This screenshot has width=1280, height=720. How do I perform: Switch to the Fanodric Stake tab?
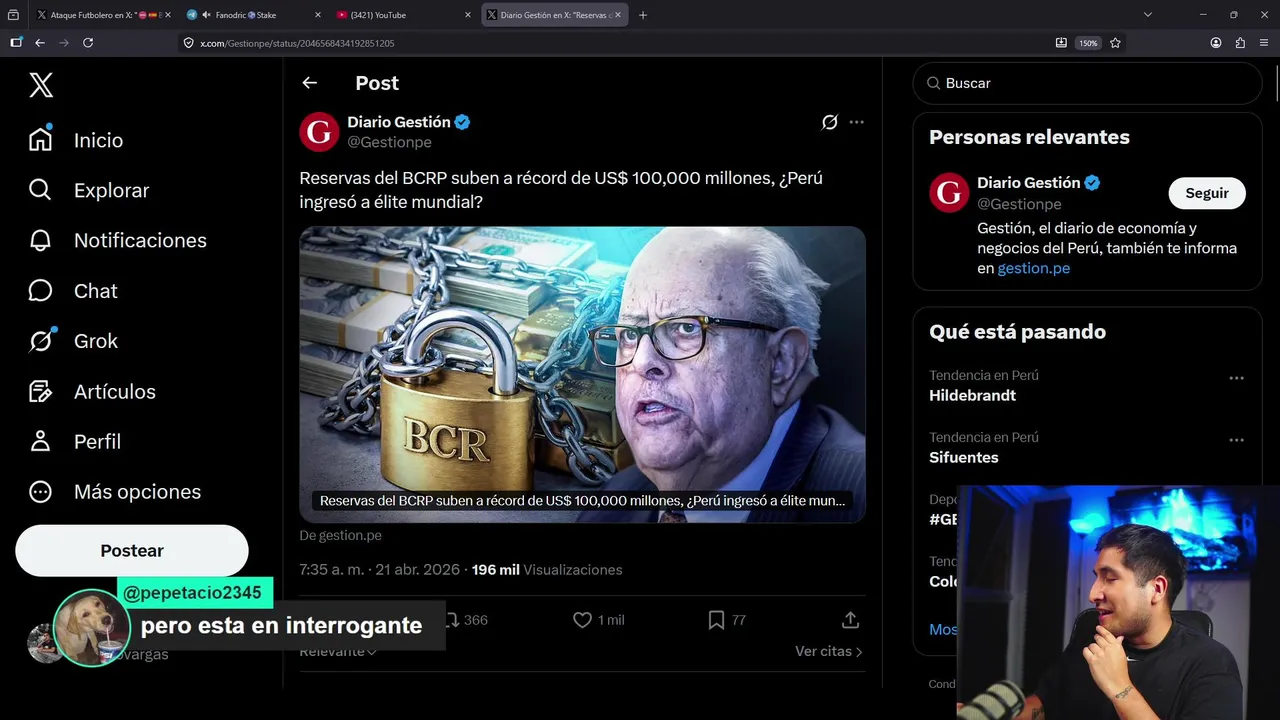pyautogui.click(x=248, y=15)
